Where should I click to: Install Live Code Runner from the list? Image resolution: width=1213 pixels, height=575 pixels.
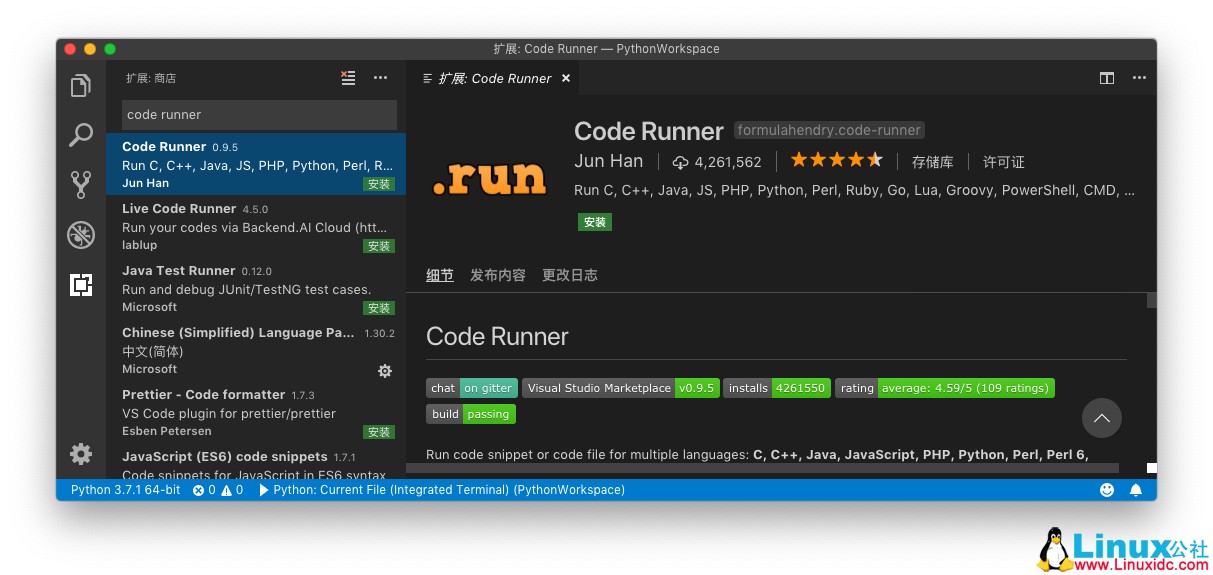coord(379,246)
